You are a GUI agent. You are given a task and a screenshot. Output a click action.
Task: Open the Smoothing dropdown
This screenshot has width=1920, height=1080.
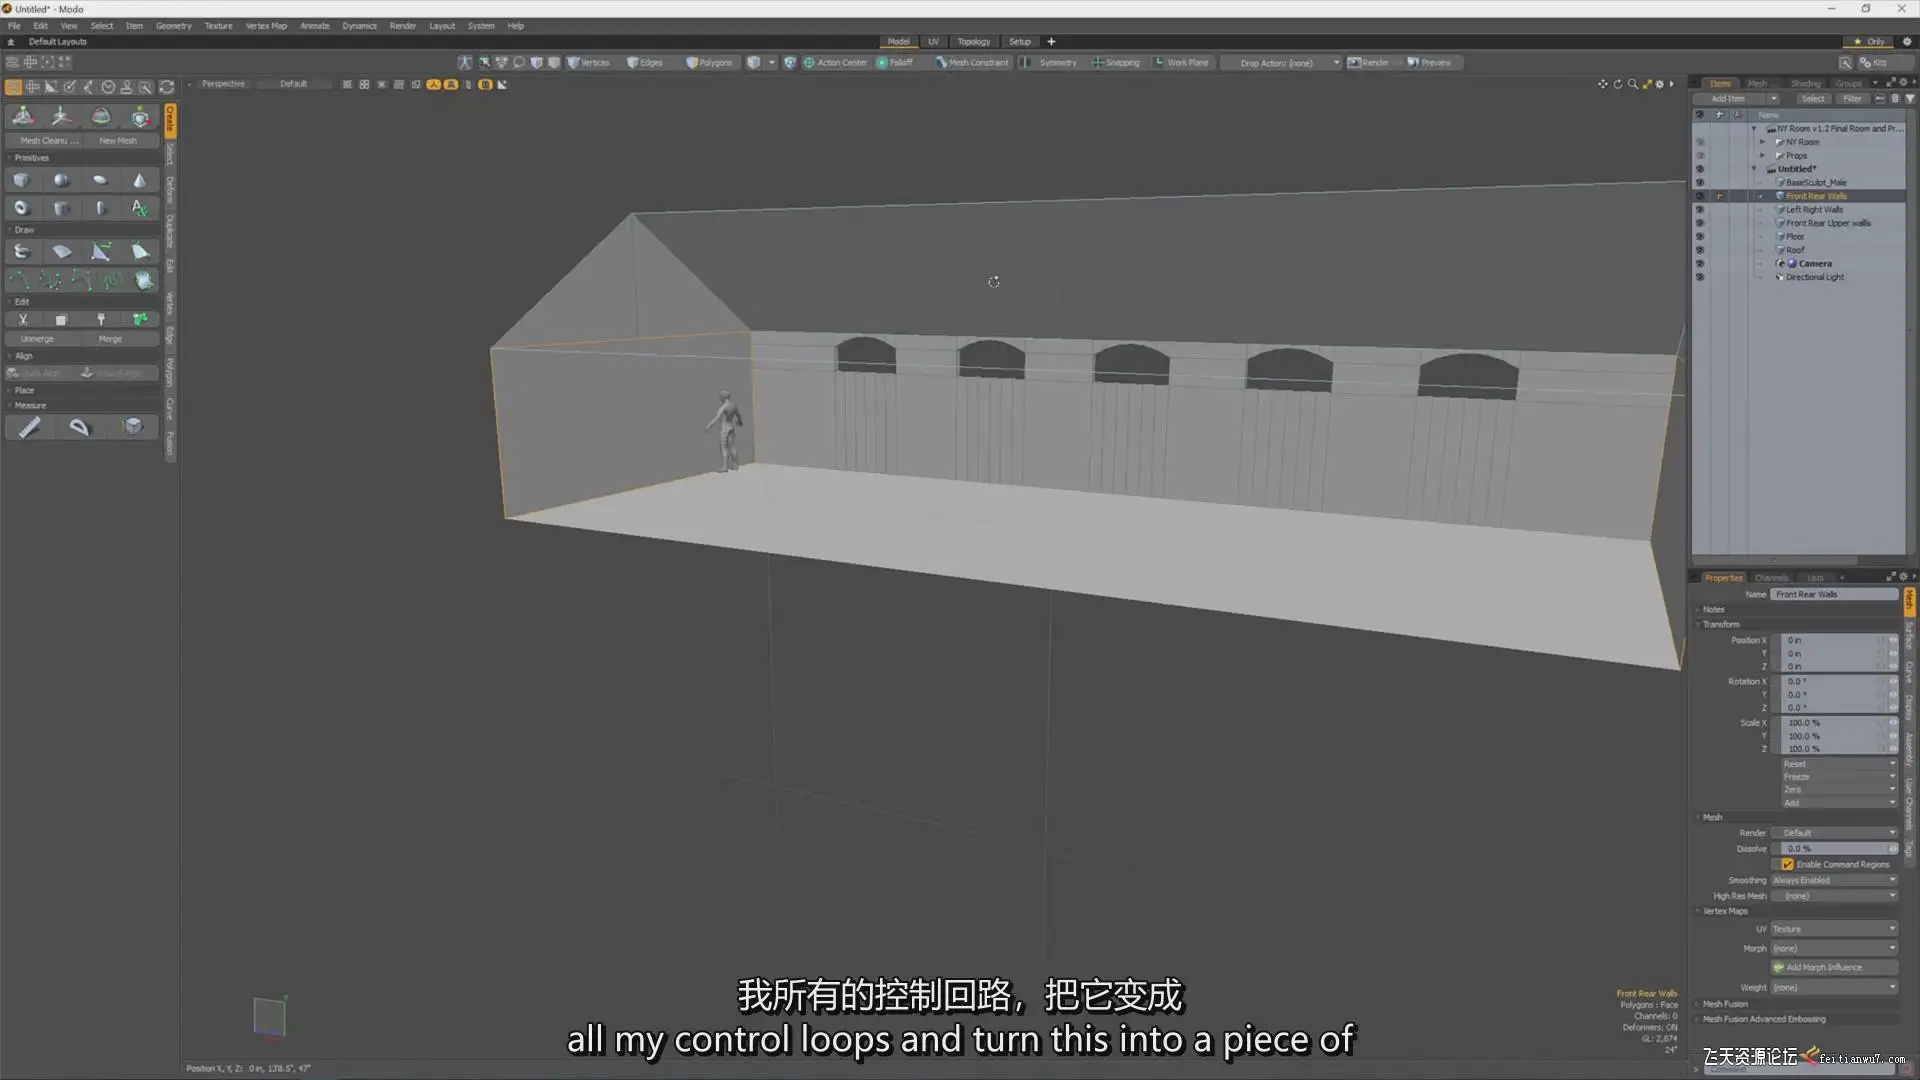click(x=1834, y=880)
